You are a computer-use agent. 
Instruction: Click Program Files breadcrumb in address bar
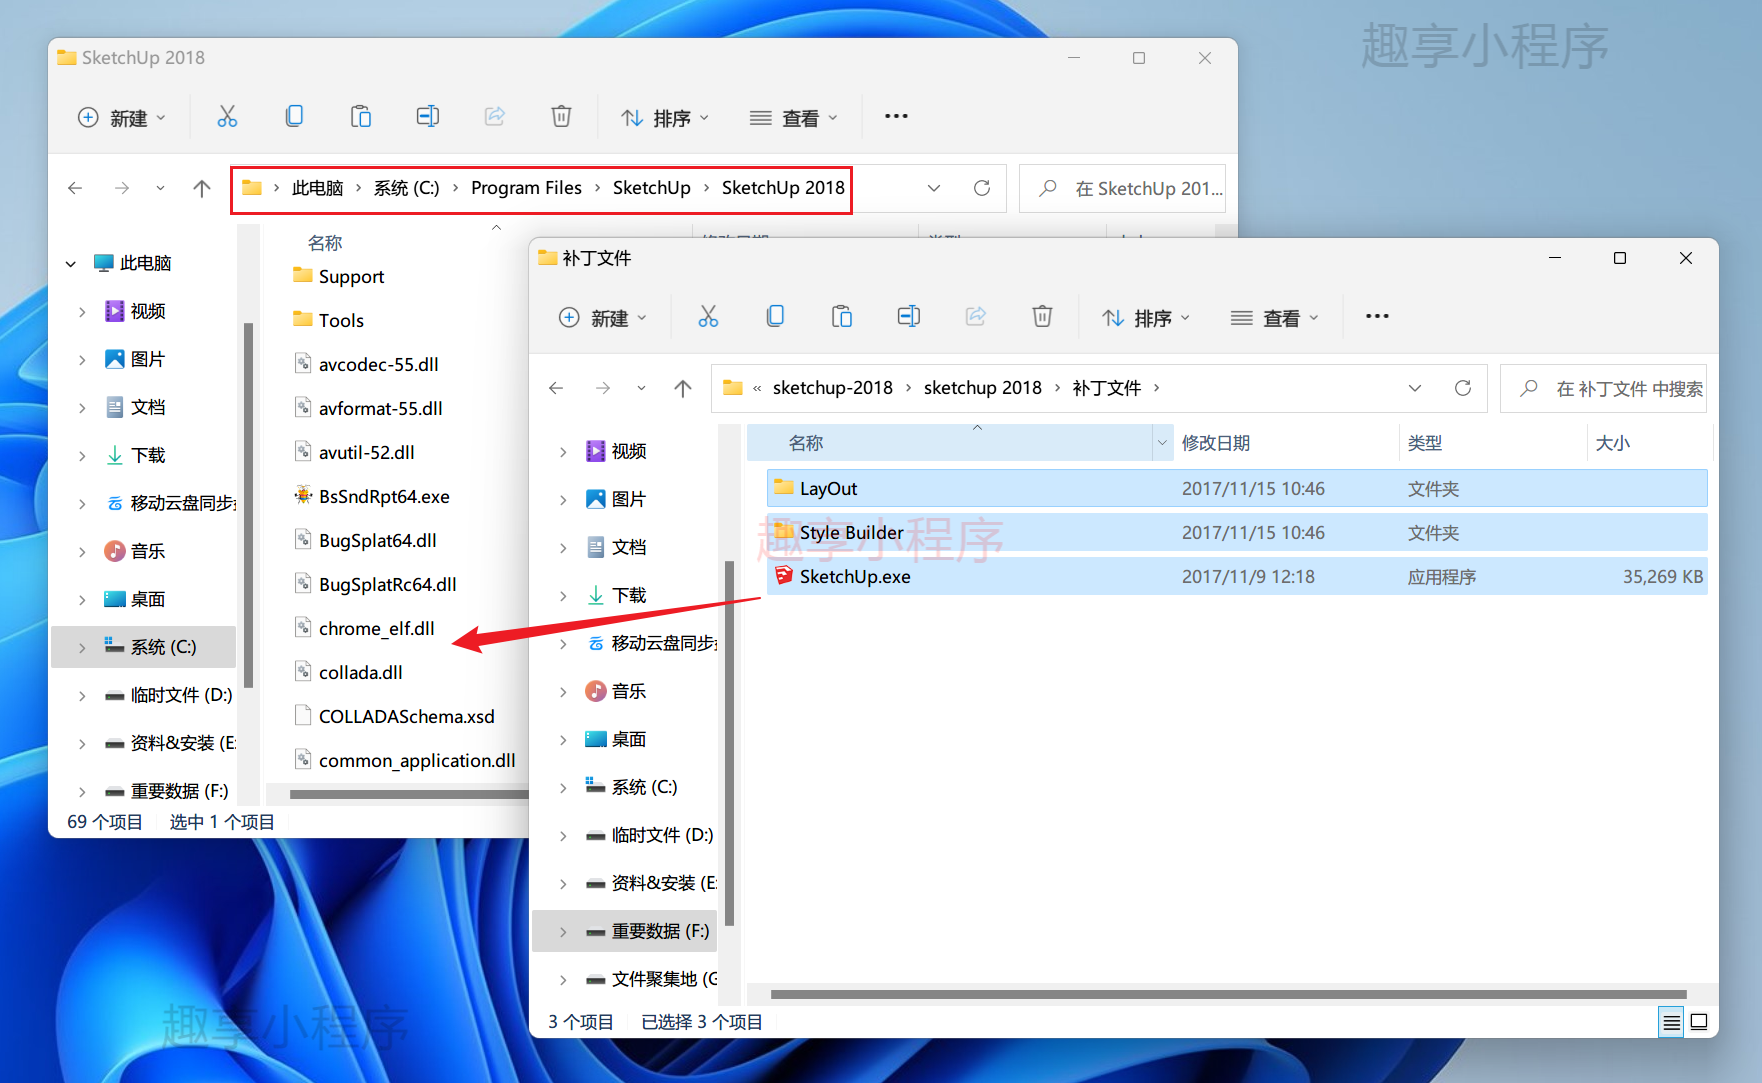tap(526, 188)
